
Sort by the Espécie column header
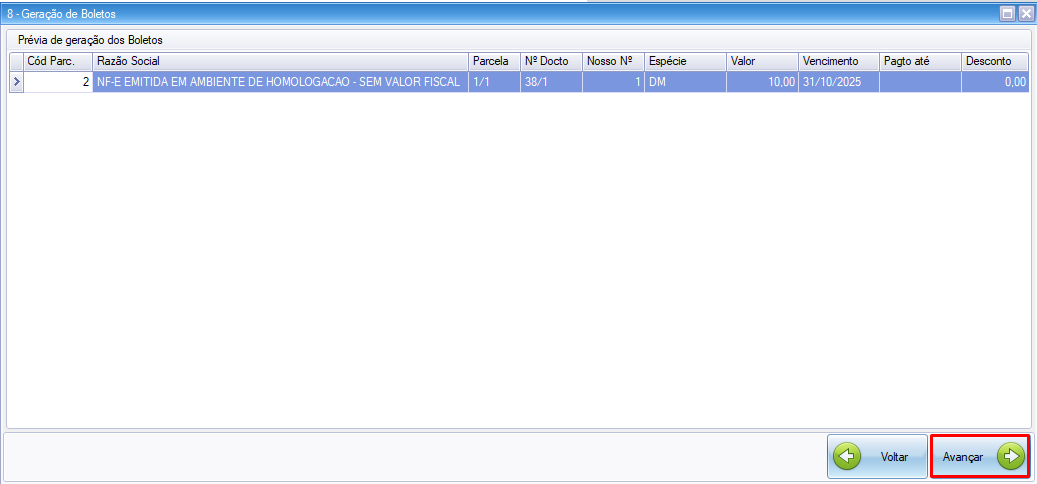click(x=684, y=62)
